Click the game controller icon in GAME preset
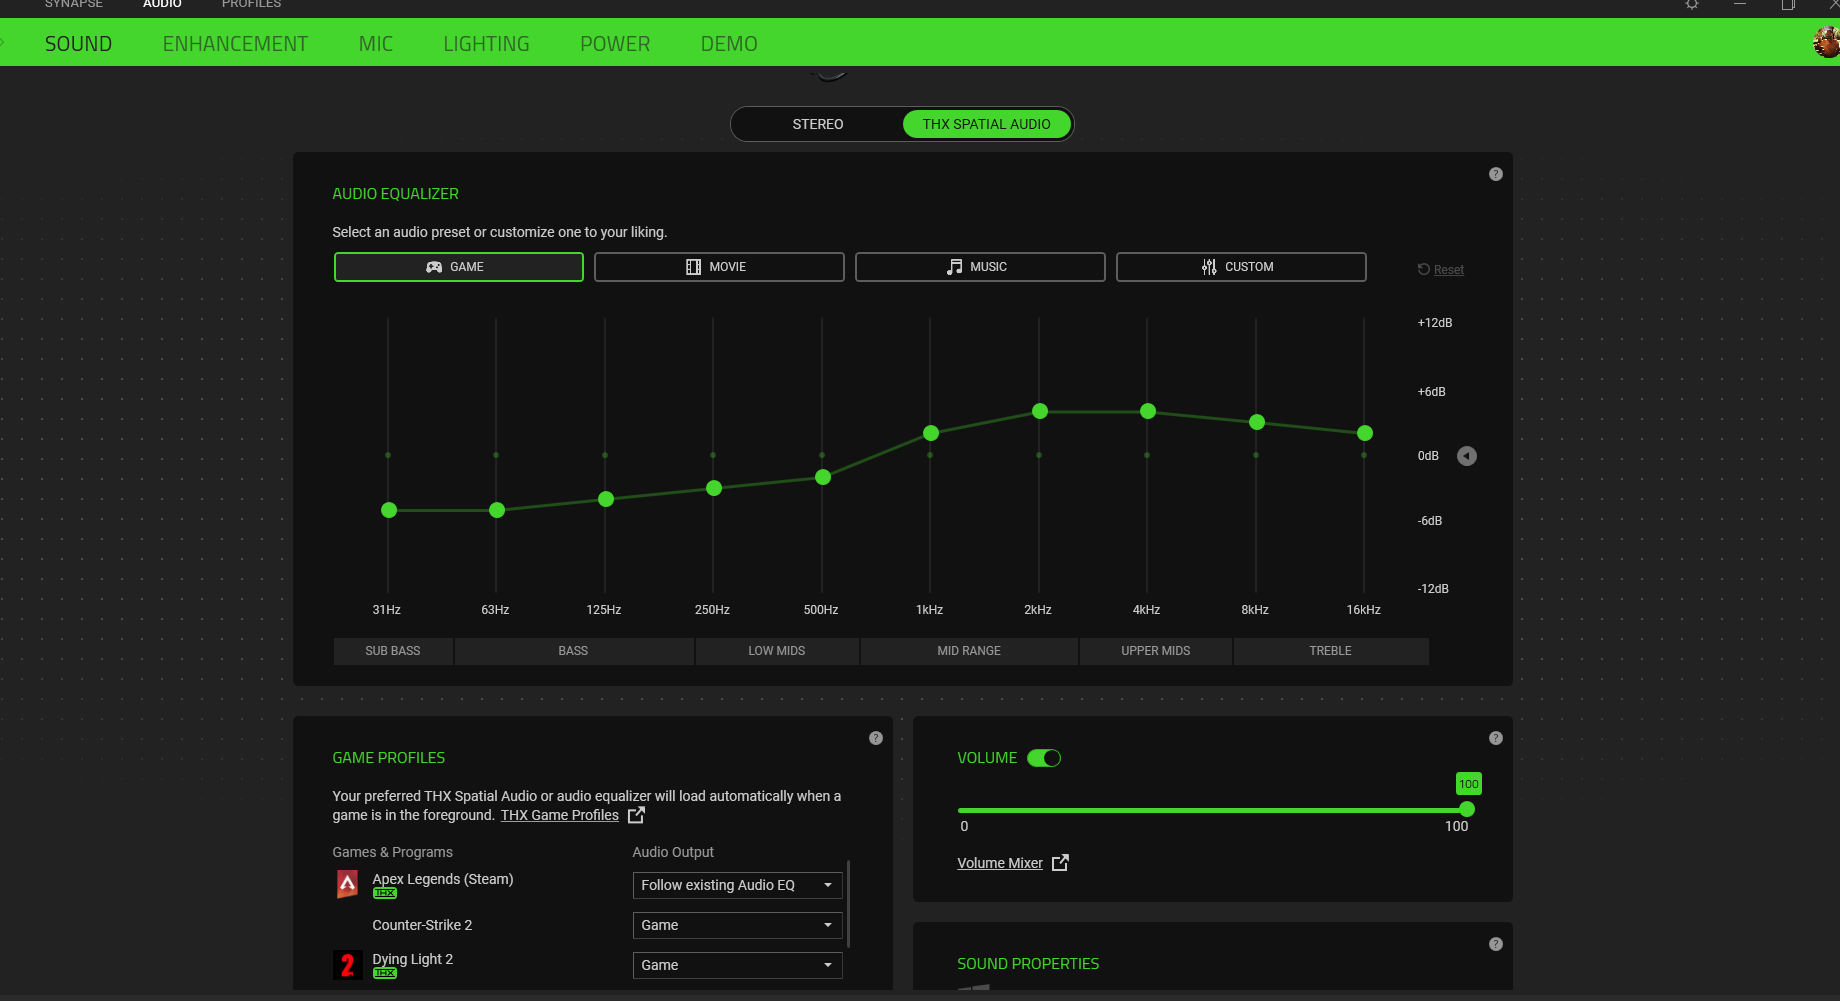 tap(434, 267)
